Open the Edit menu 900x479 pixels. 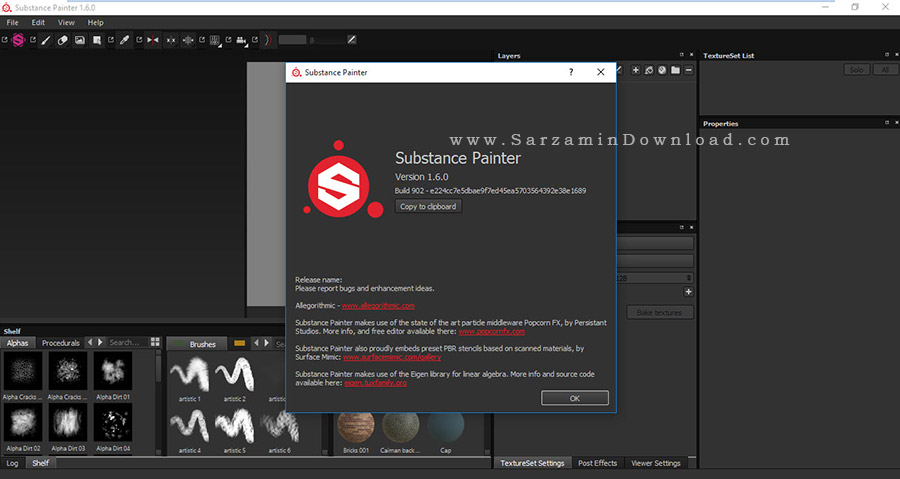point(38,22)
